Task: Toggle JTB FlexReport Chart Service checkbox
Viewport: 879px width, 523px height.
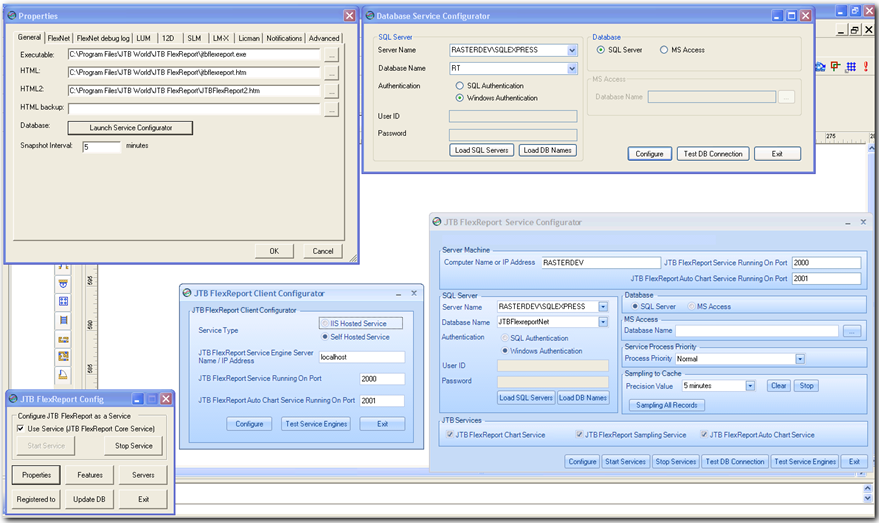Action: click(450, 434)
